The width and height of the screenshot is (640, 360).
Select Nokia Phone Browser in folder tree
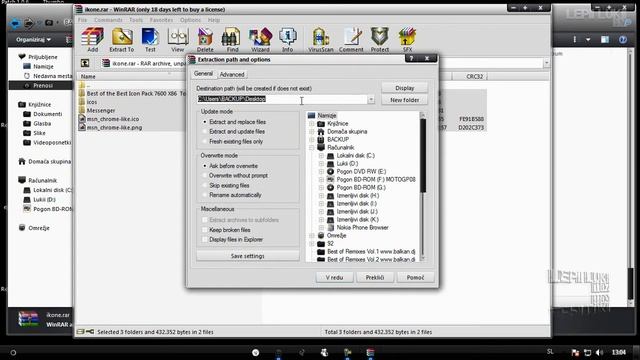(362, 227)
